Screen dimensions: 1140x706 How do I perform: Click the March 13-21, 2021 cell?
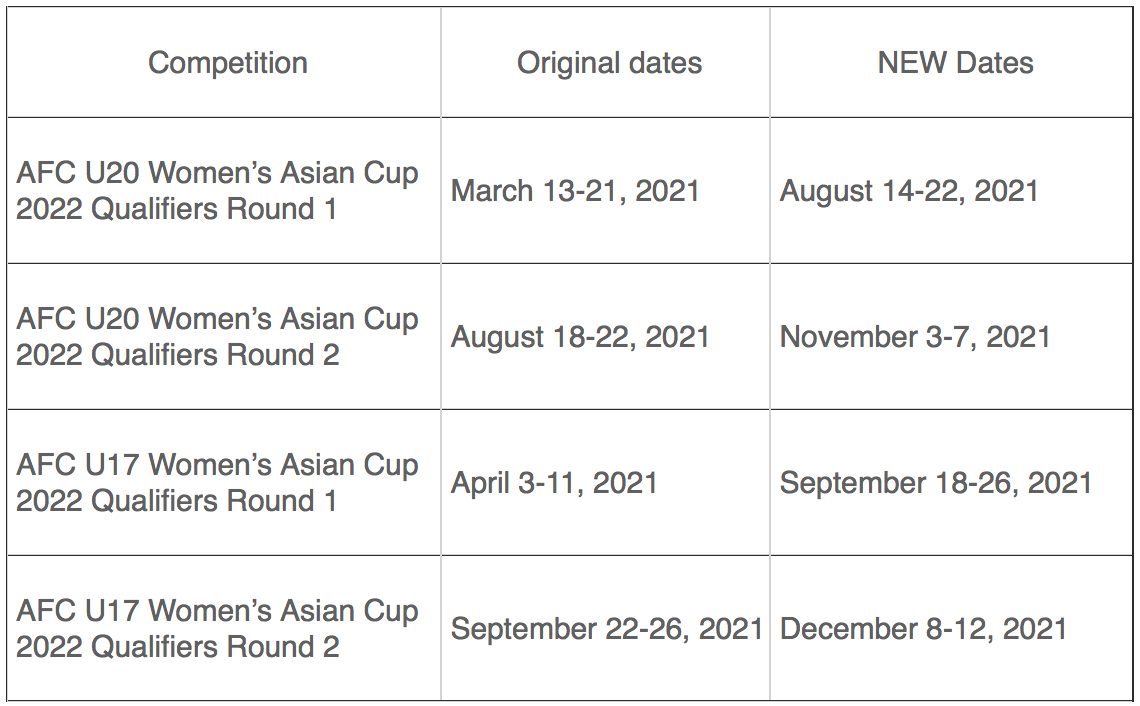point(605,190)
